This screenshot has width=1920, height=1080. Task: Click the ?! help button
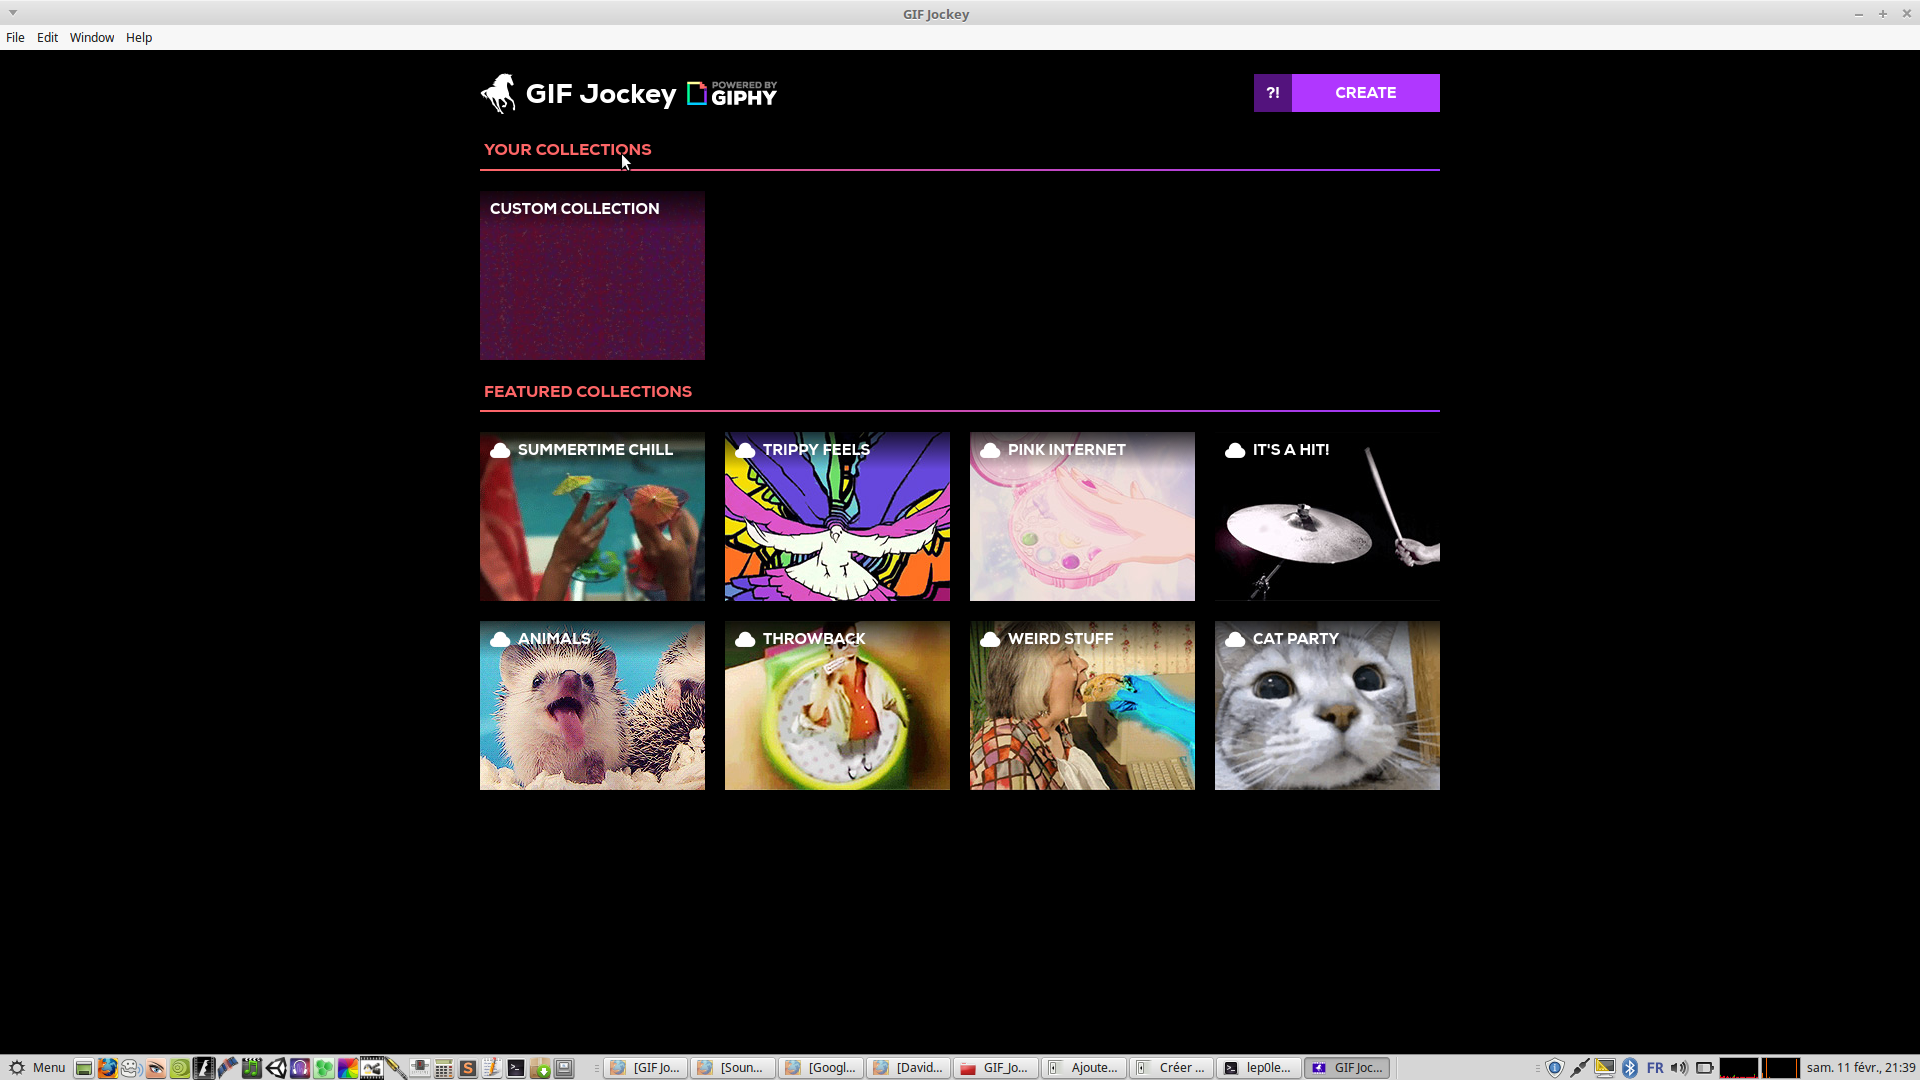pos(1272,93)
